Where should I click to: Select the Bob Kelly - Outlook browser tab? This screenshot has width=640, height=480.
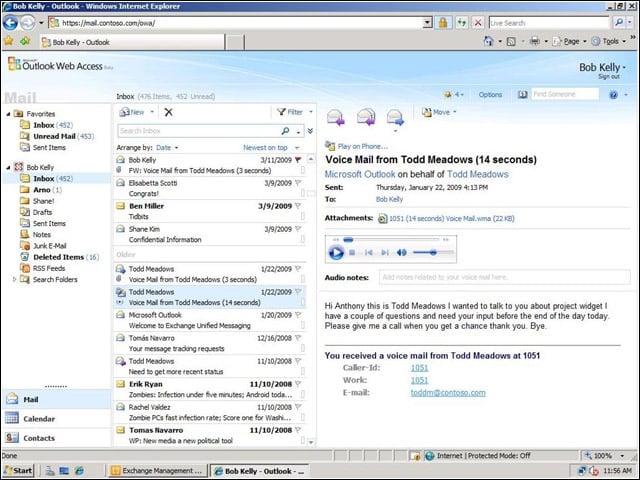click(132, 42)
